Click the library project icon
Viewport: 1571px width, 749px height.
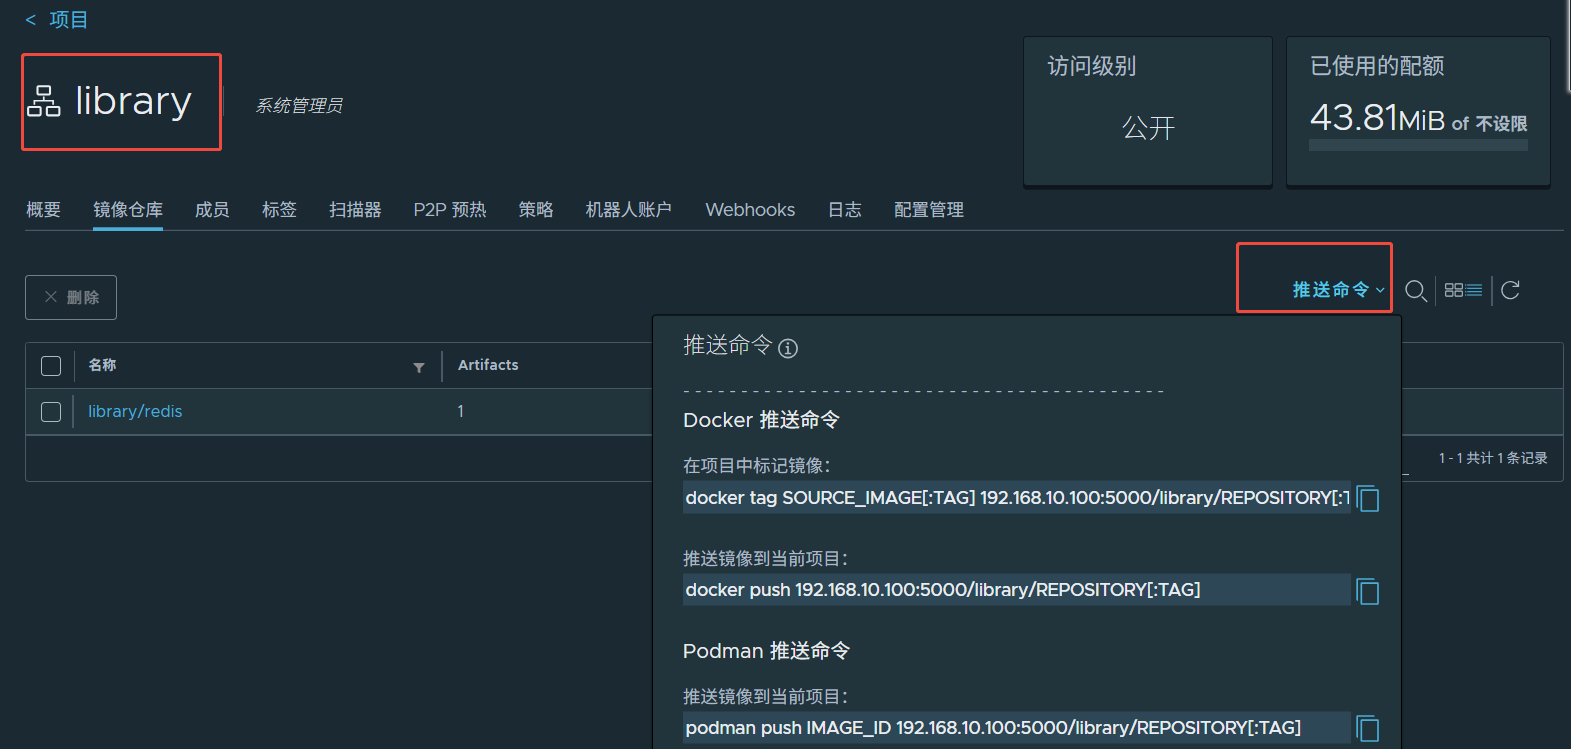point(44,101)
